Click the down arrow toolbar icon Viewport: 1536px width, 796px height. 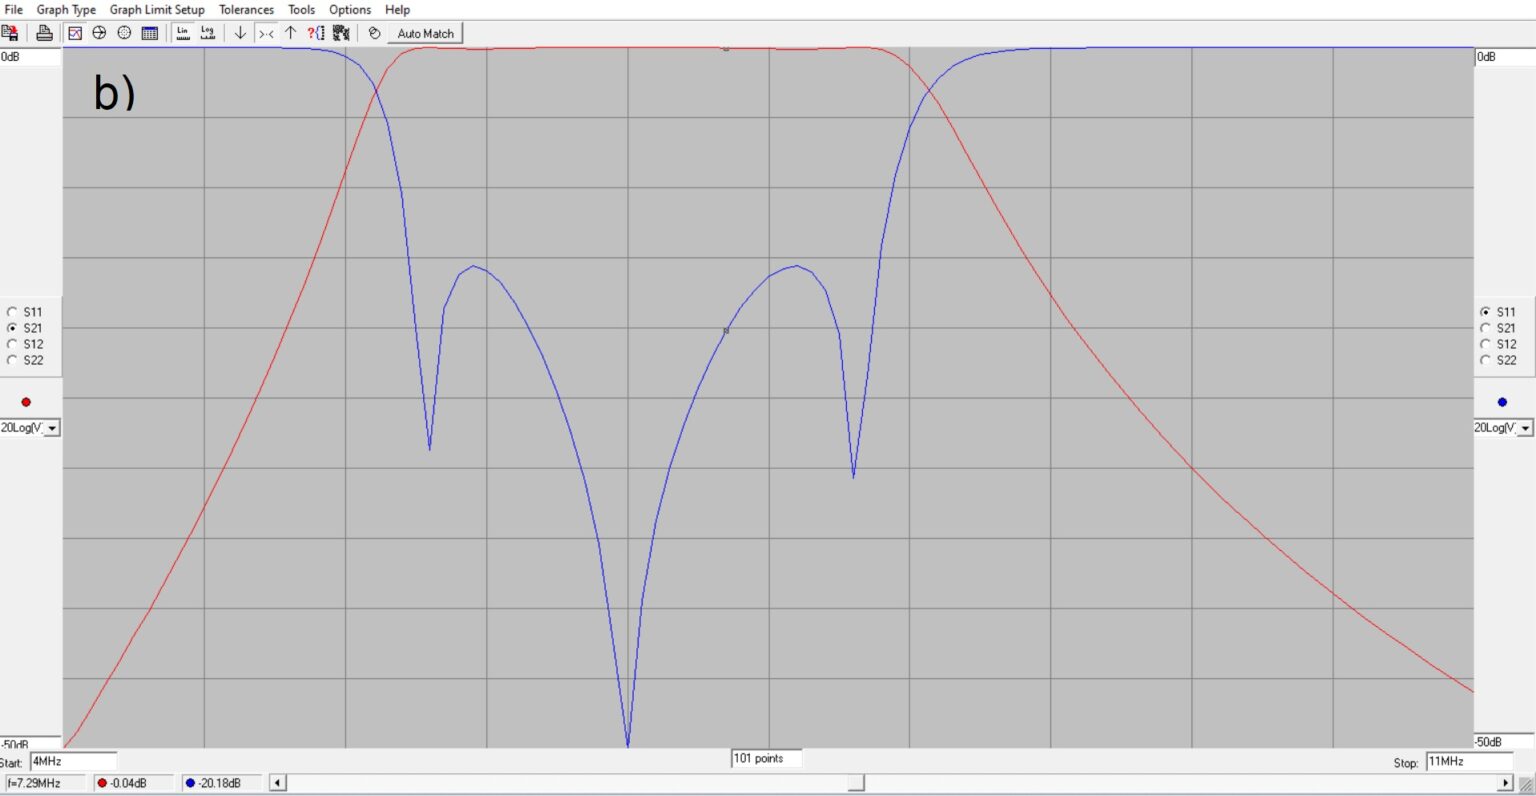[240, 33]
